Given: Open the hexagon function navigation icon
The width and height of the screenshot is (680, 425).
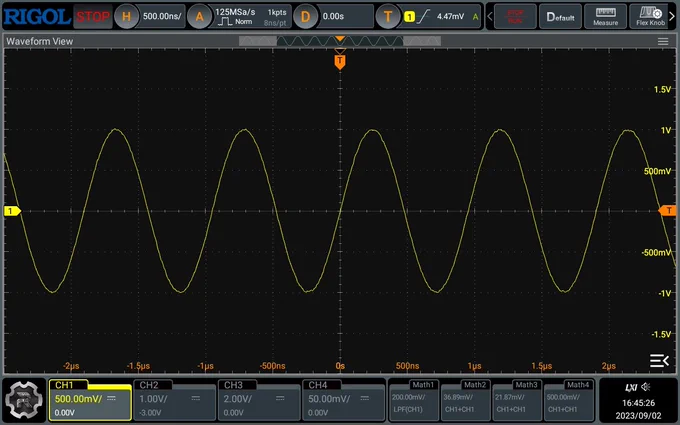Looking at the screenshot, I should pyautogui.click(x=24, y=400).
